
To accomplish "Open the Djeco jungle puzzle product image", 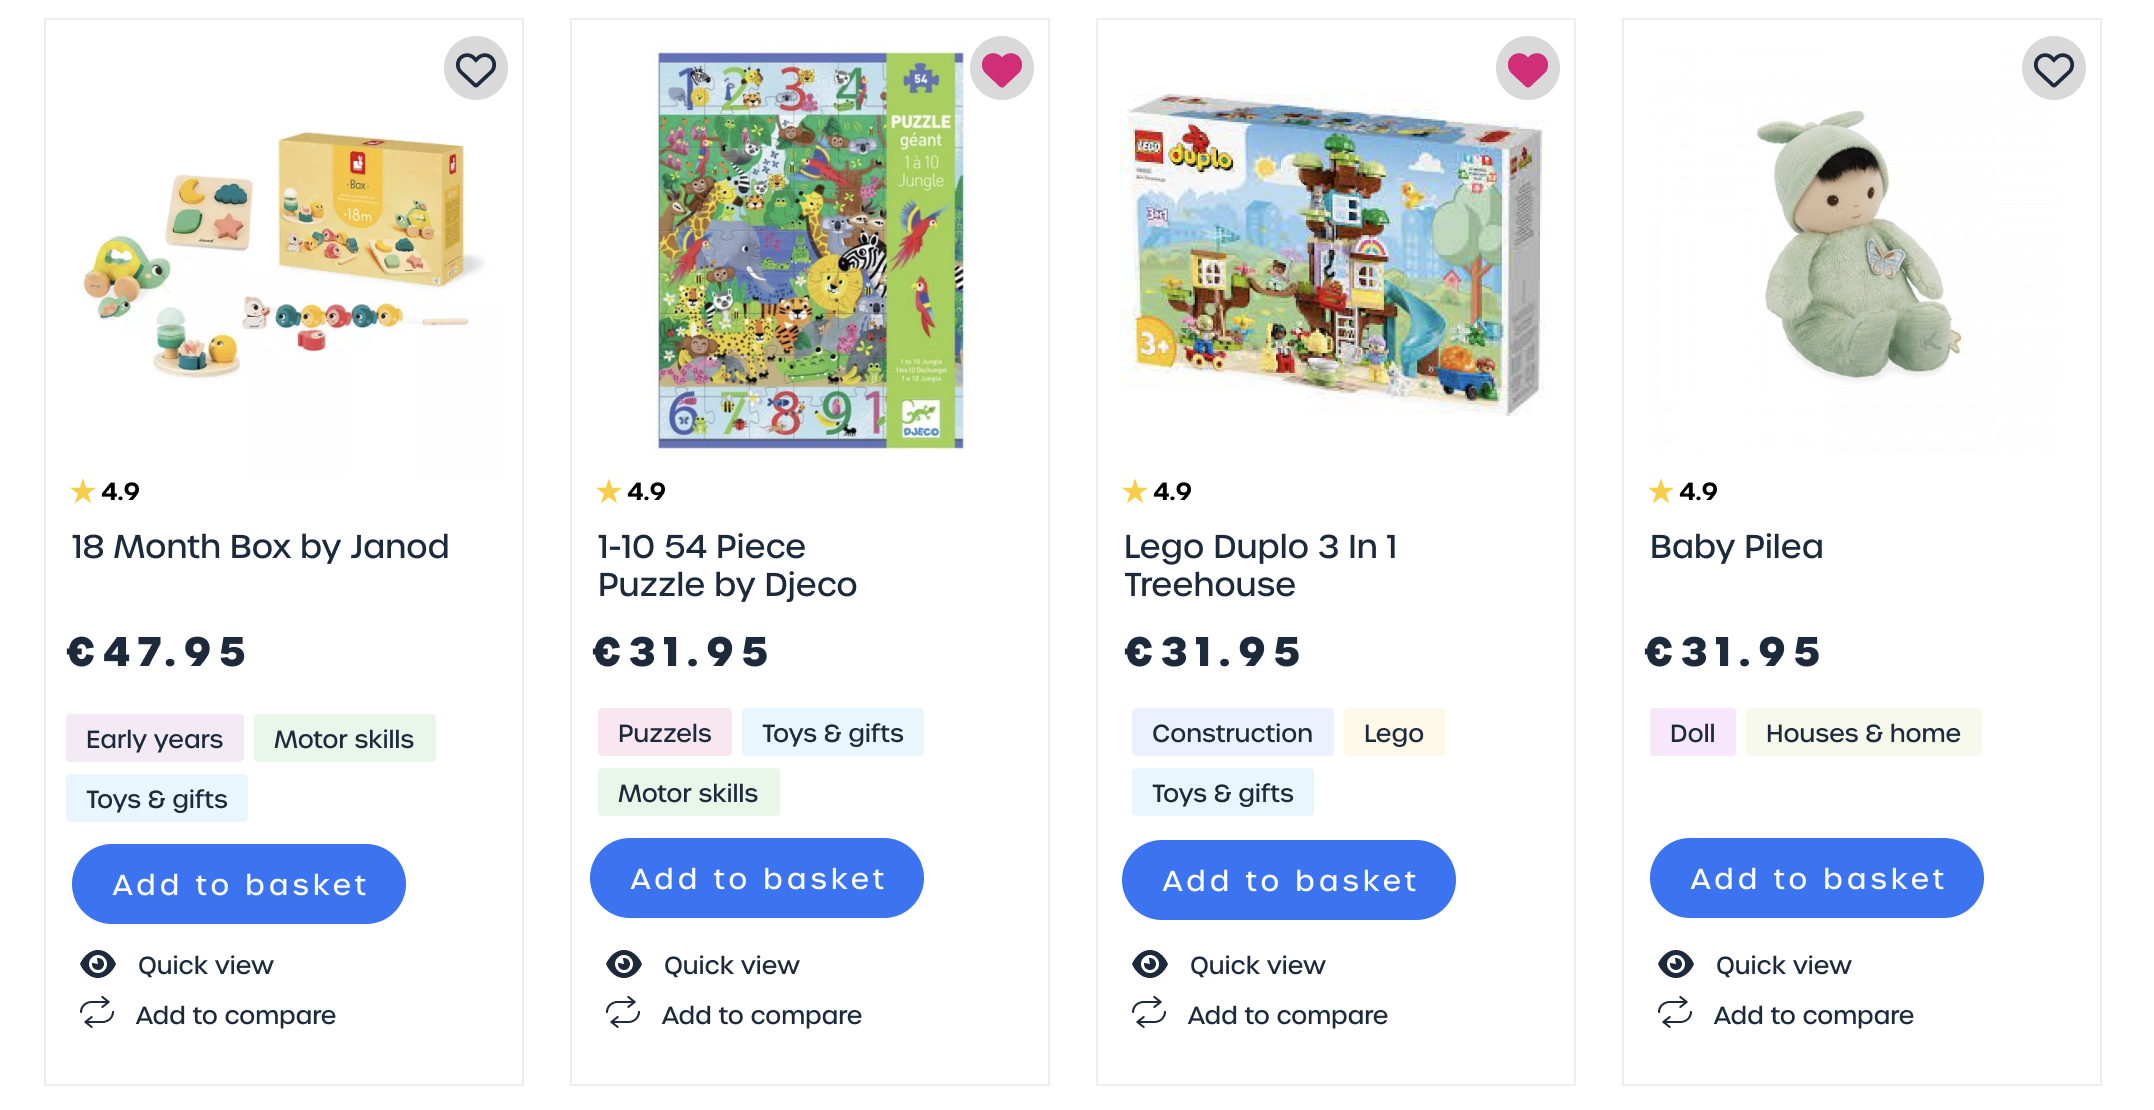I will pos(810,250).
